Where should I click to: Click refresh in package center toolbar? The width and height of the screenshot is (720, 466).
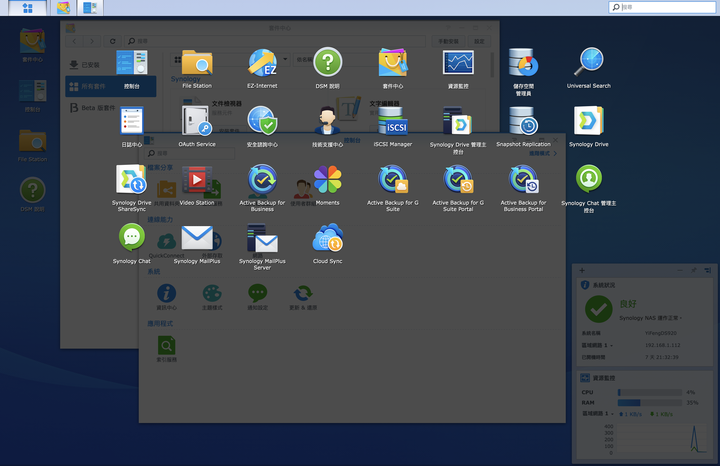(x=112, y=41)
